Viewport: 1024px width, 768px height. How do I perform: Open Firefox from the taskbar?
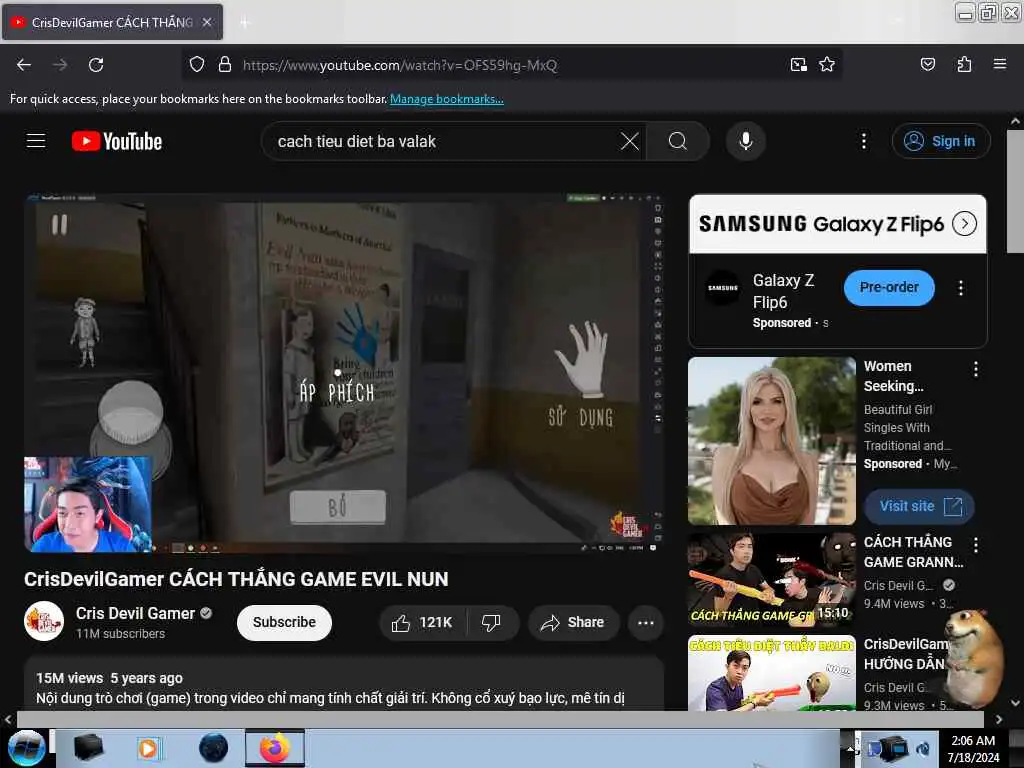tap(275, 748)
